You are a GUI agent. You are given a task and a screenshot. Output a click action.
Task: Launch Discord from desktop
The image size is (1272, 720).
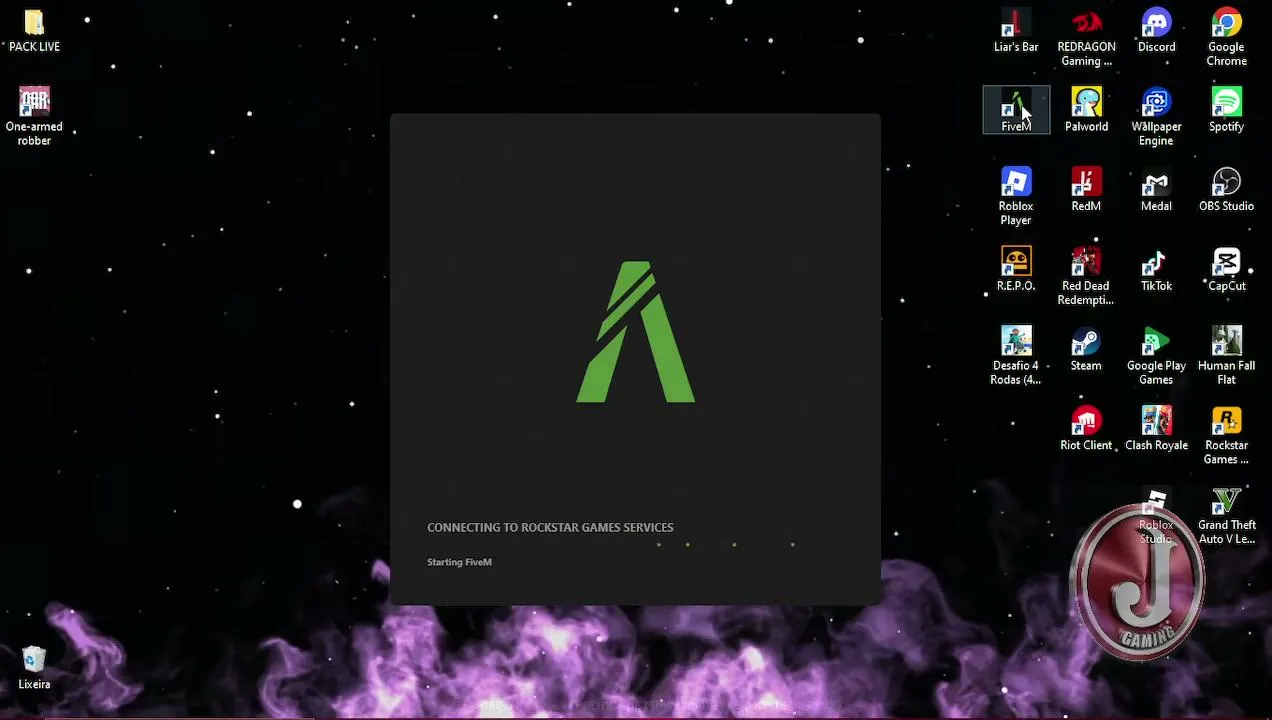[x=1156, y=31]
